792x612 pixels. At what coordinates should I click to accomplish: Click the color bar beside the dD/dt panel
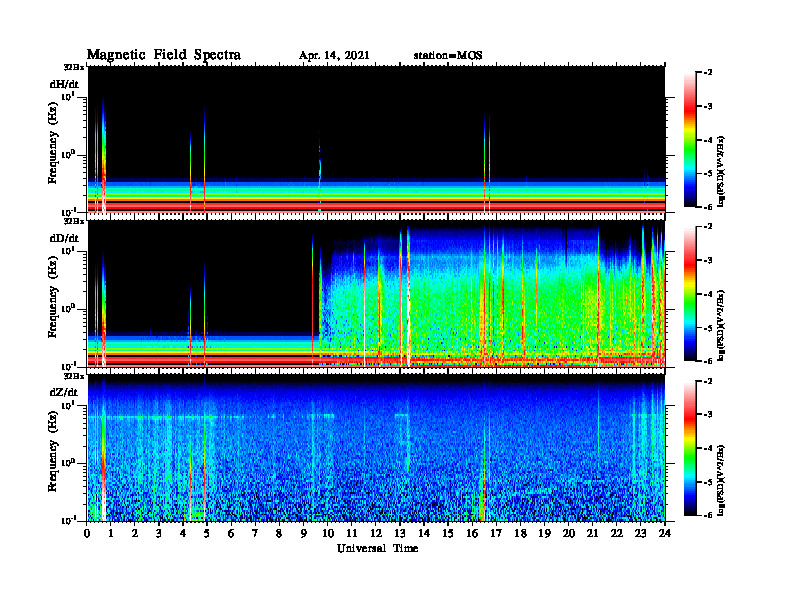(689, 294)
